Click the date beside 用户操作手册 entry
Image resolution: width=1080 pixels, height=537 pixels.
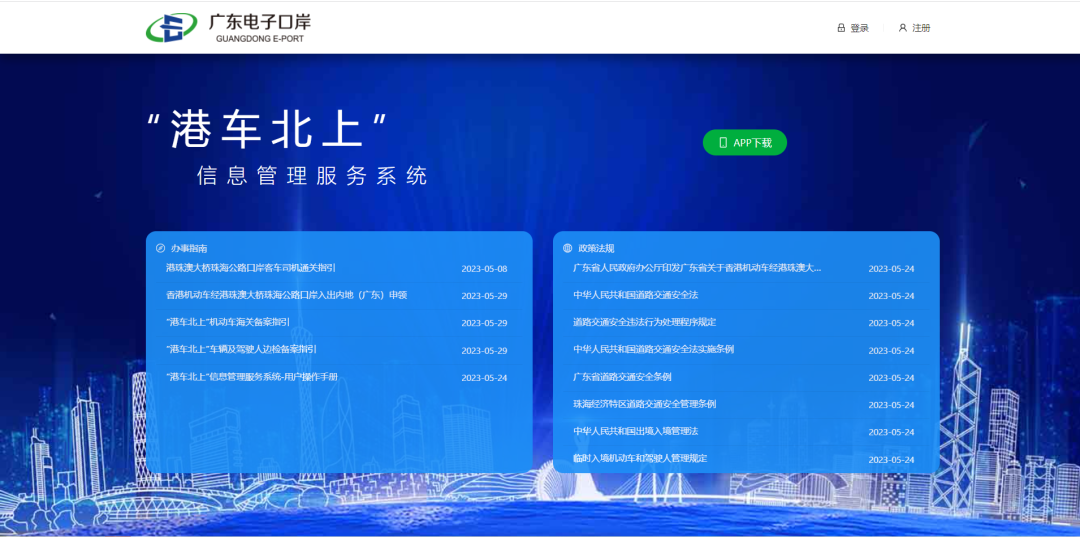[x=484, y=377]
